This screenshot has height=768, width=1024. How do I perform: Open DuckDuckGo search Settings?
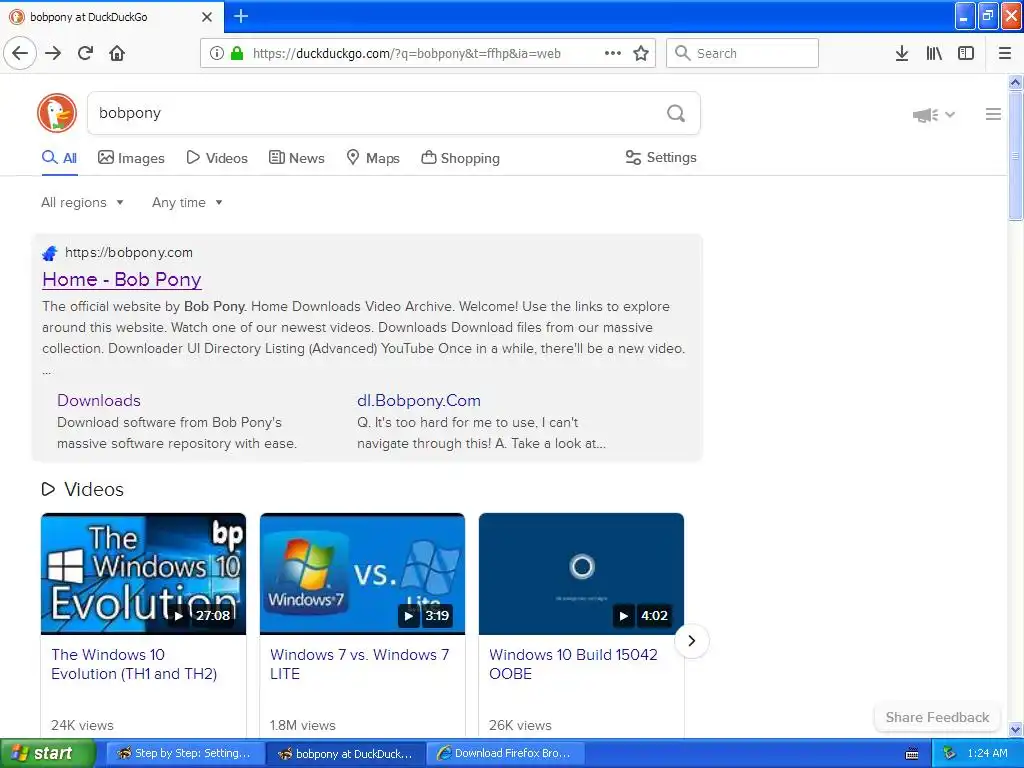point(661,157)
